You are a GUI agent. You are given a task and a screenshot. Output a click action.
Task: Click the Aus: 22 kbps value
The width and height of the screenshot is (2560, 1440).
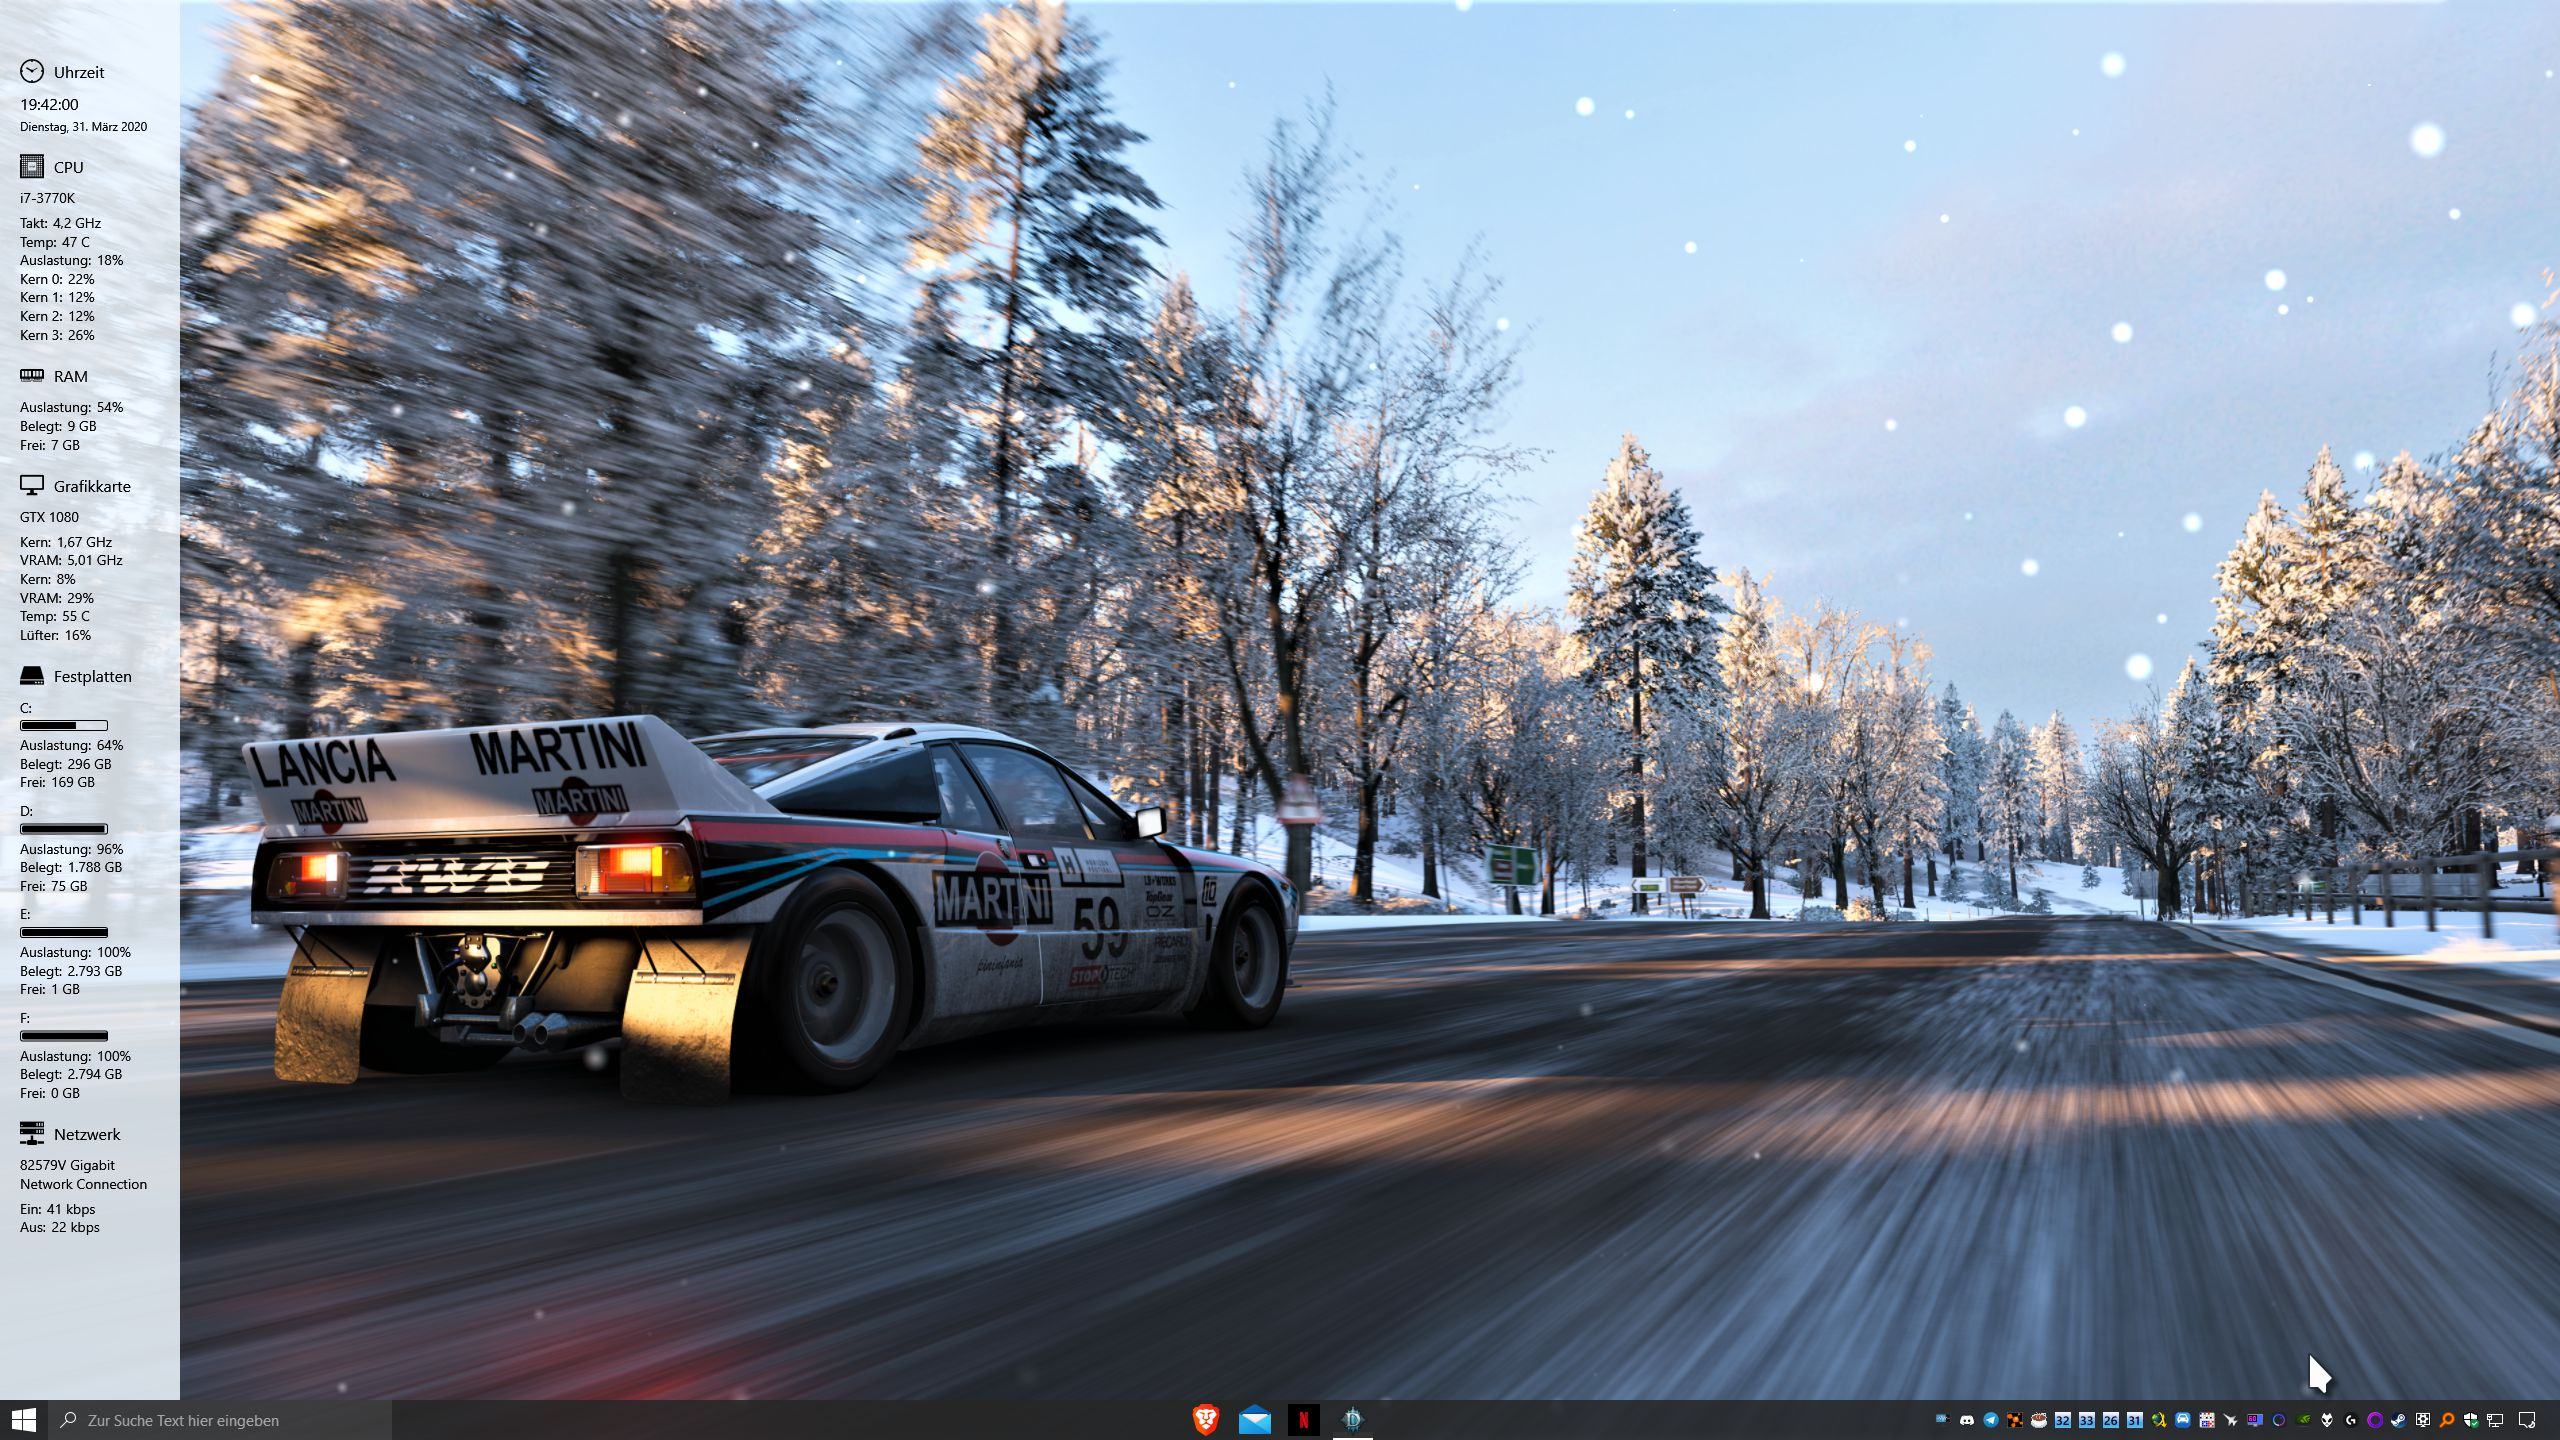pyautogui.click(x=59, y=1227)
